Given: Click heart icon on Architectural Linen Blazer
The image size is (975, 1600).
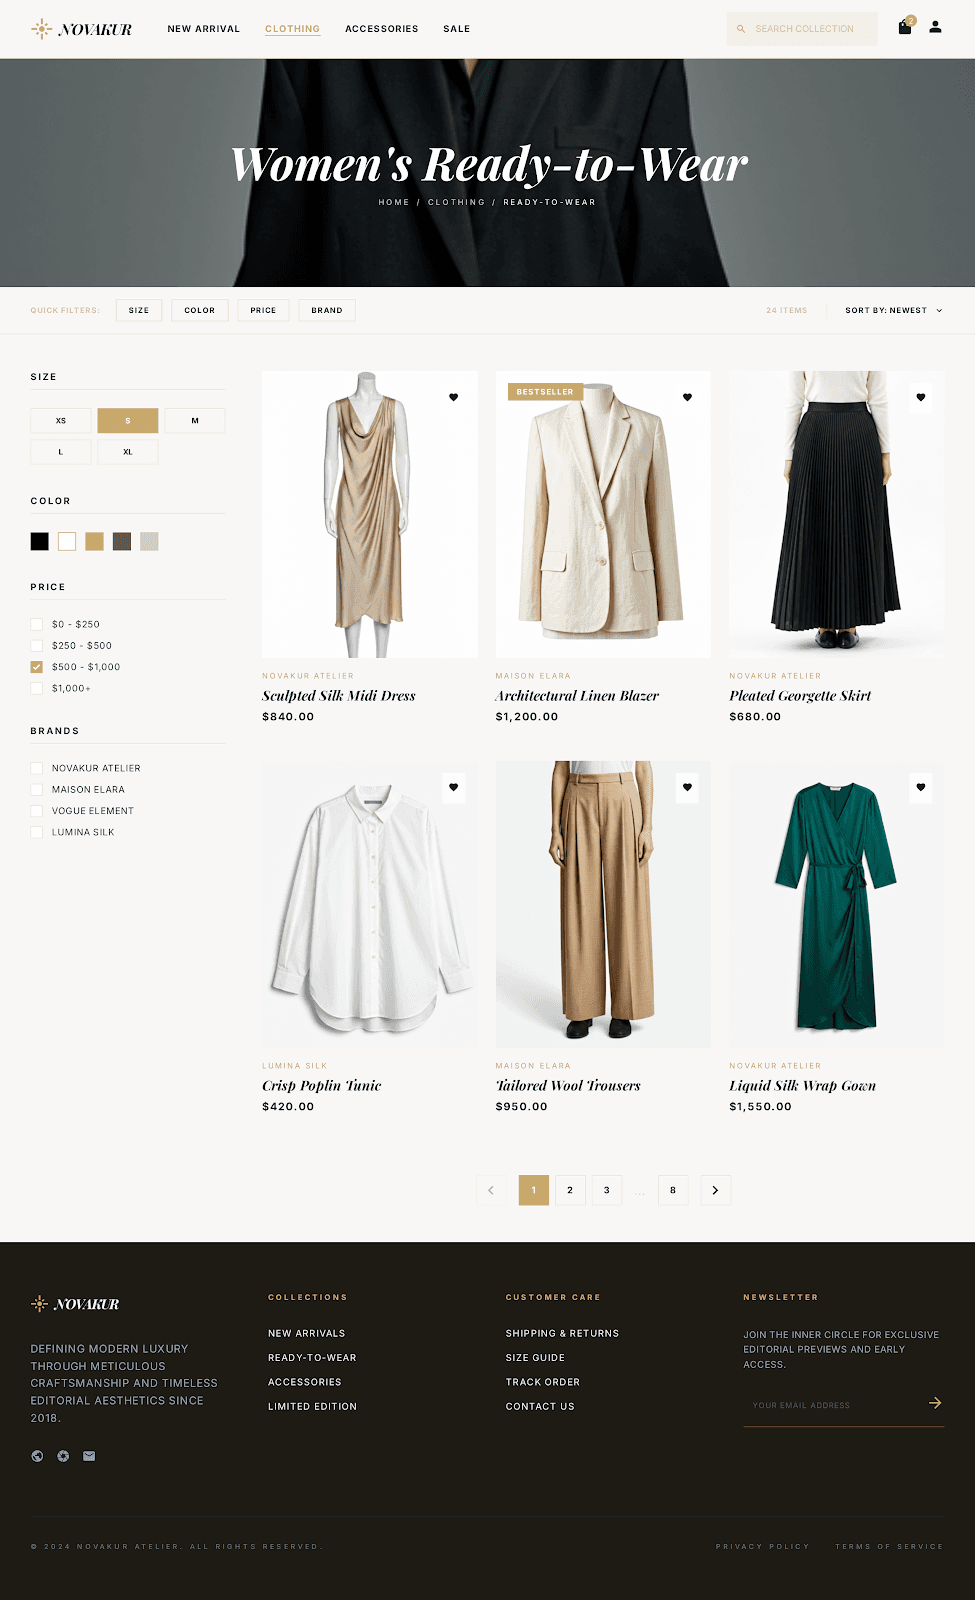Looking at the screenshot, I should coord(687,398).
